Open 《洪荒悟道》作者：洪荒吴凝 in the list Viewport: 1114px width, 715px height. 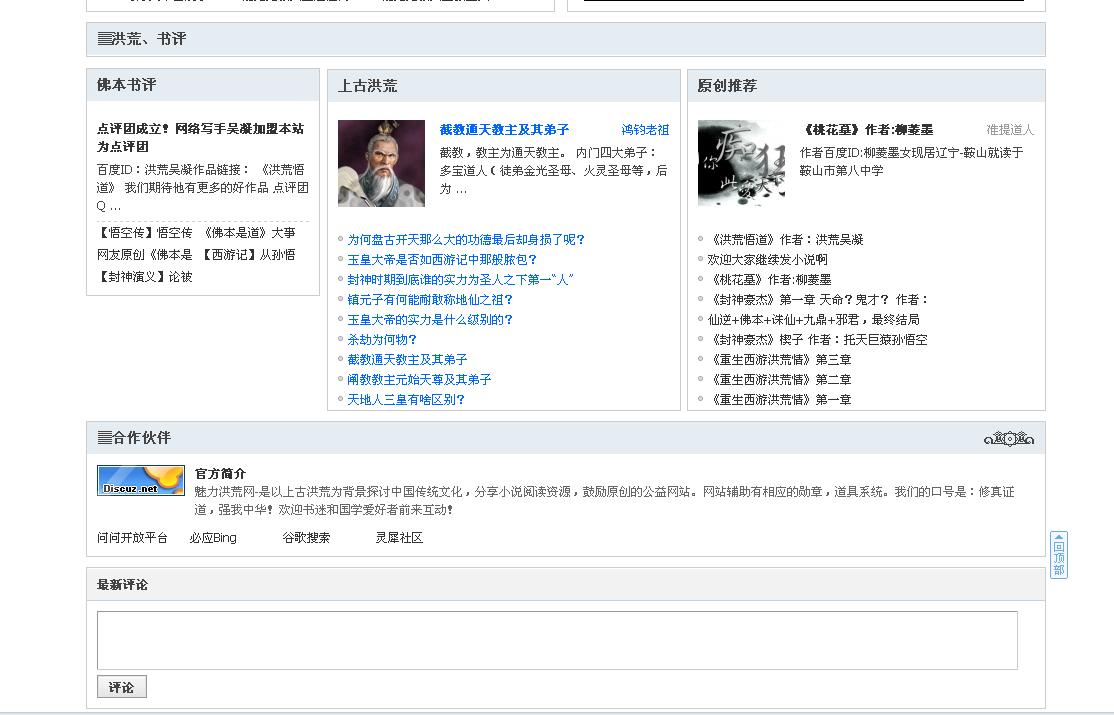point(785,240)
